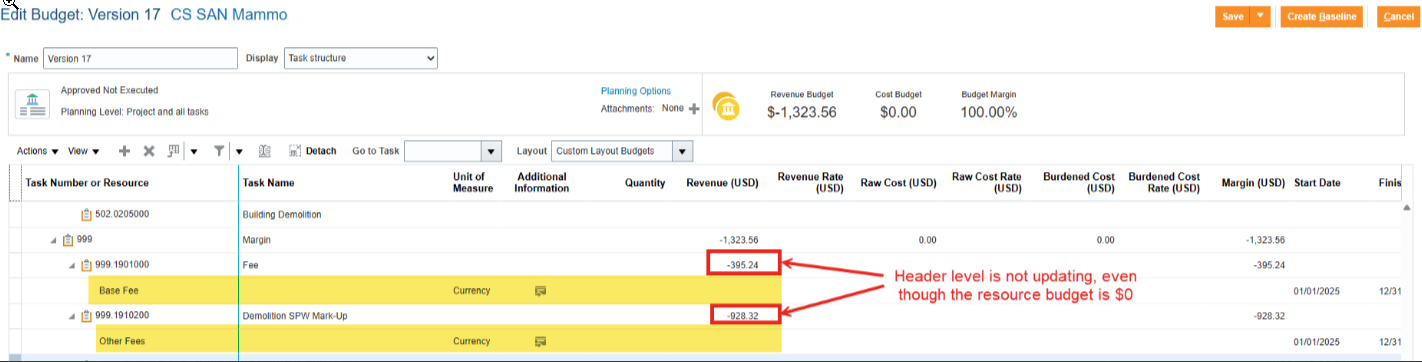The image size is (1422, 362).
Task: Click the Save button
Action: [x=1232, y=16]
